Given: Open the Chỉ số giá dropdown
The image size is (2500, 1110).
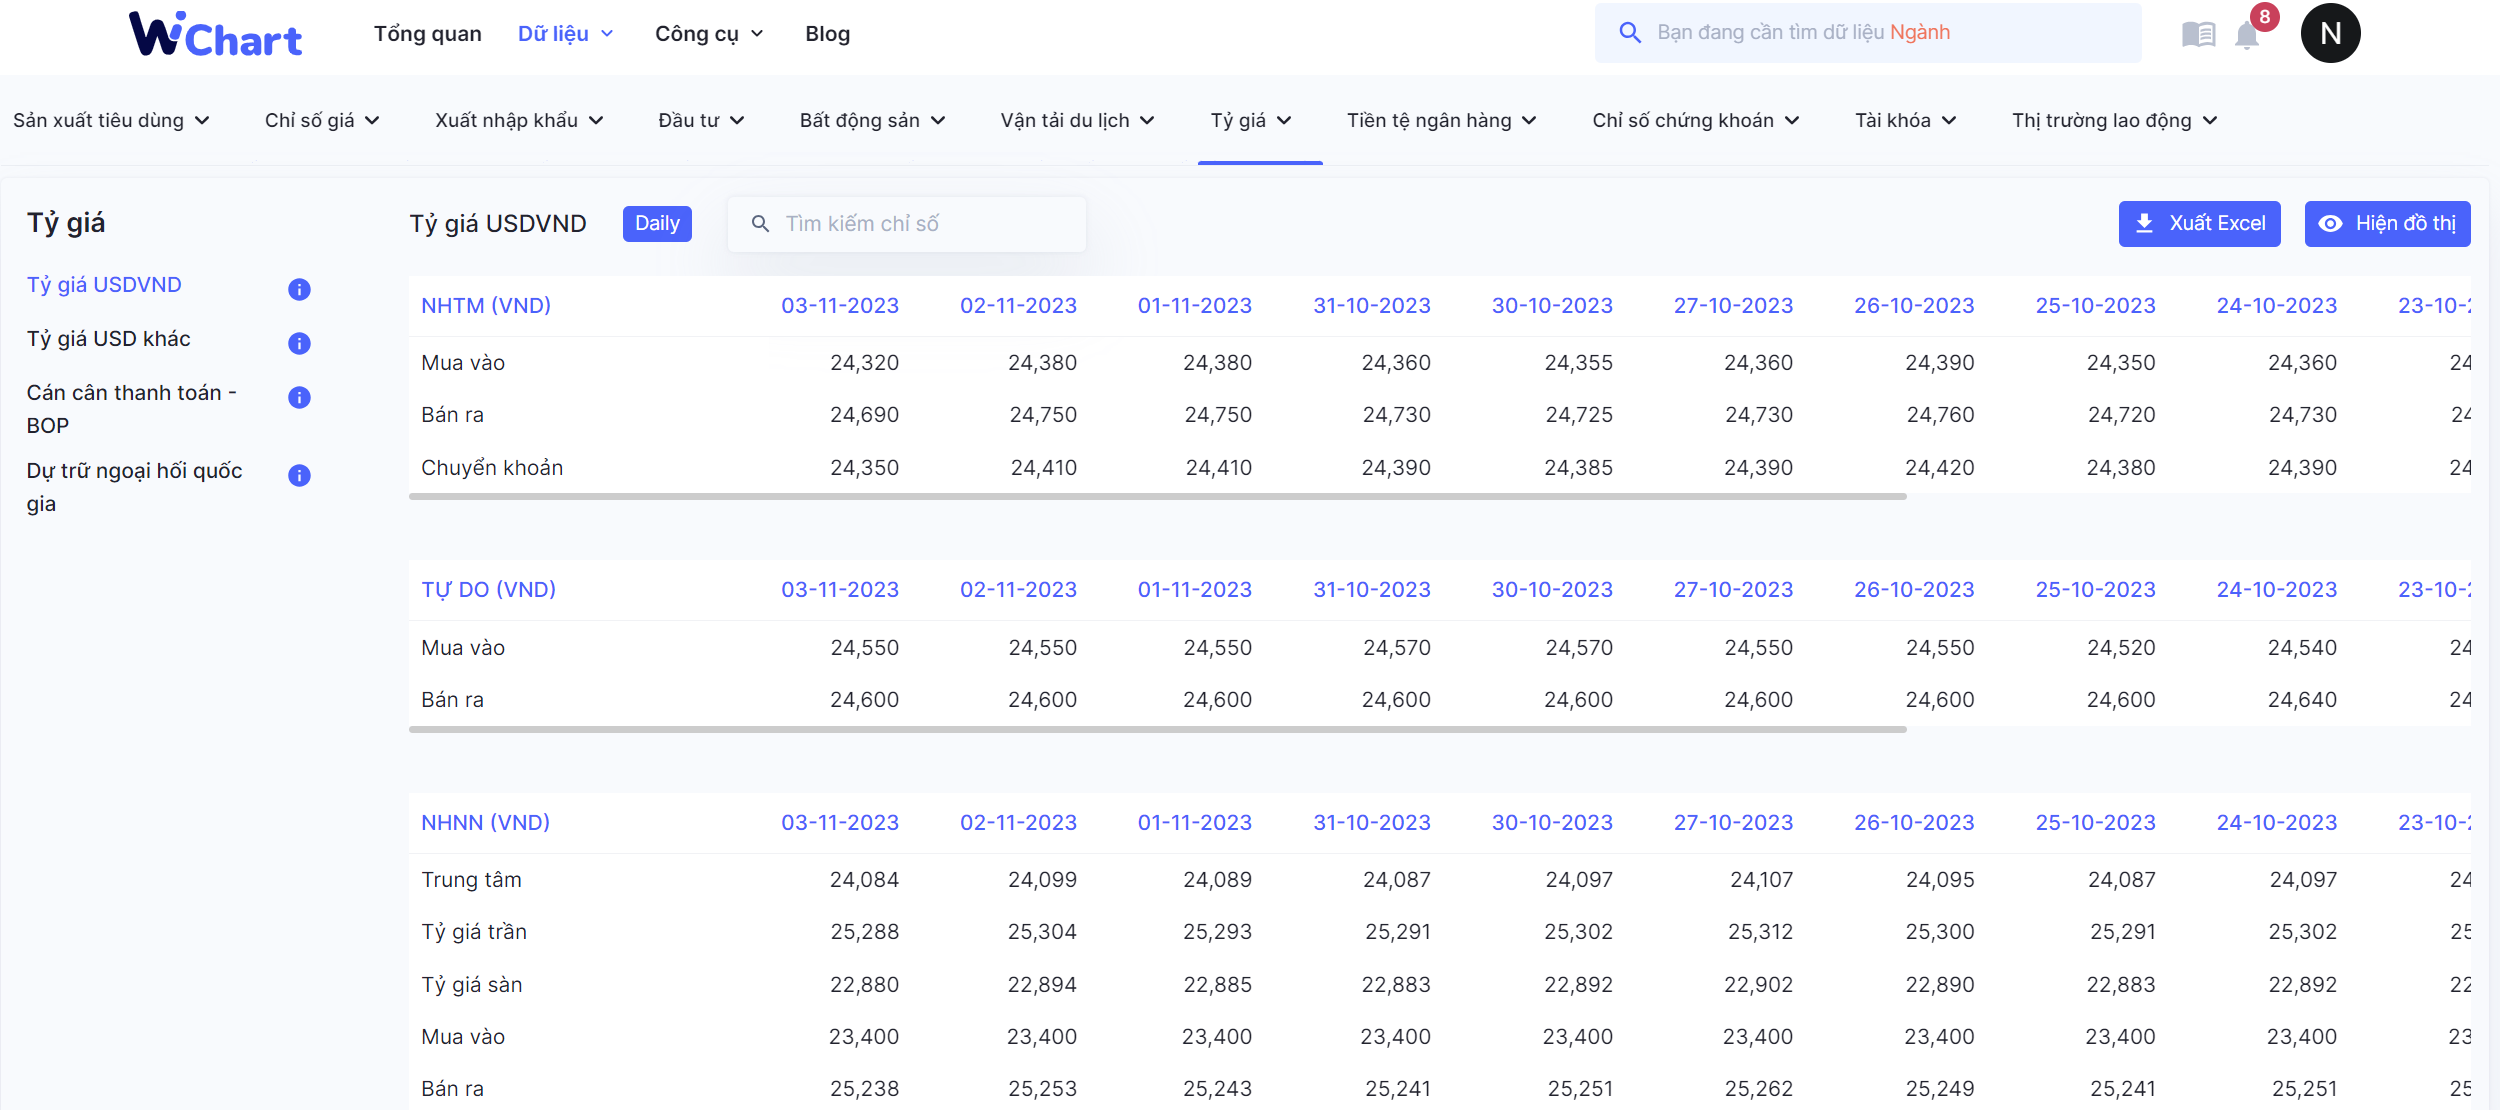Looking at the screenshot, I should coord(322,120).
